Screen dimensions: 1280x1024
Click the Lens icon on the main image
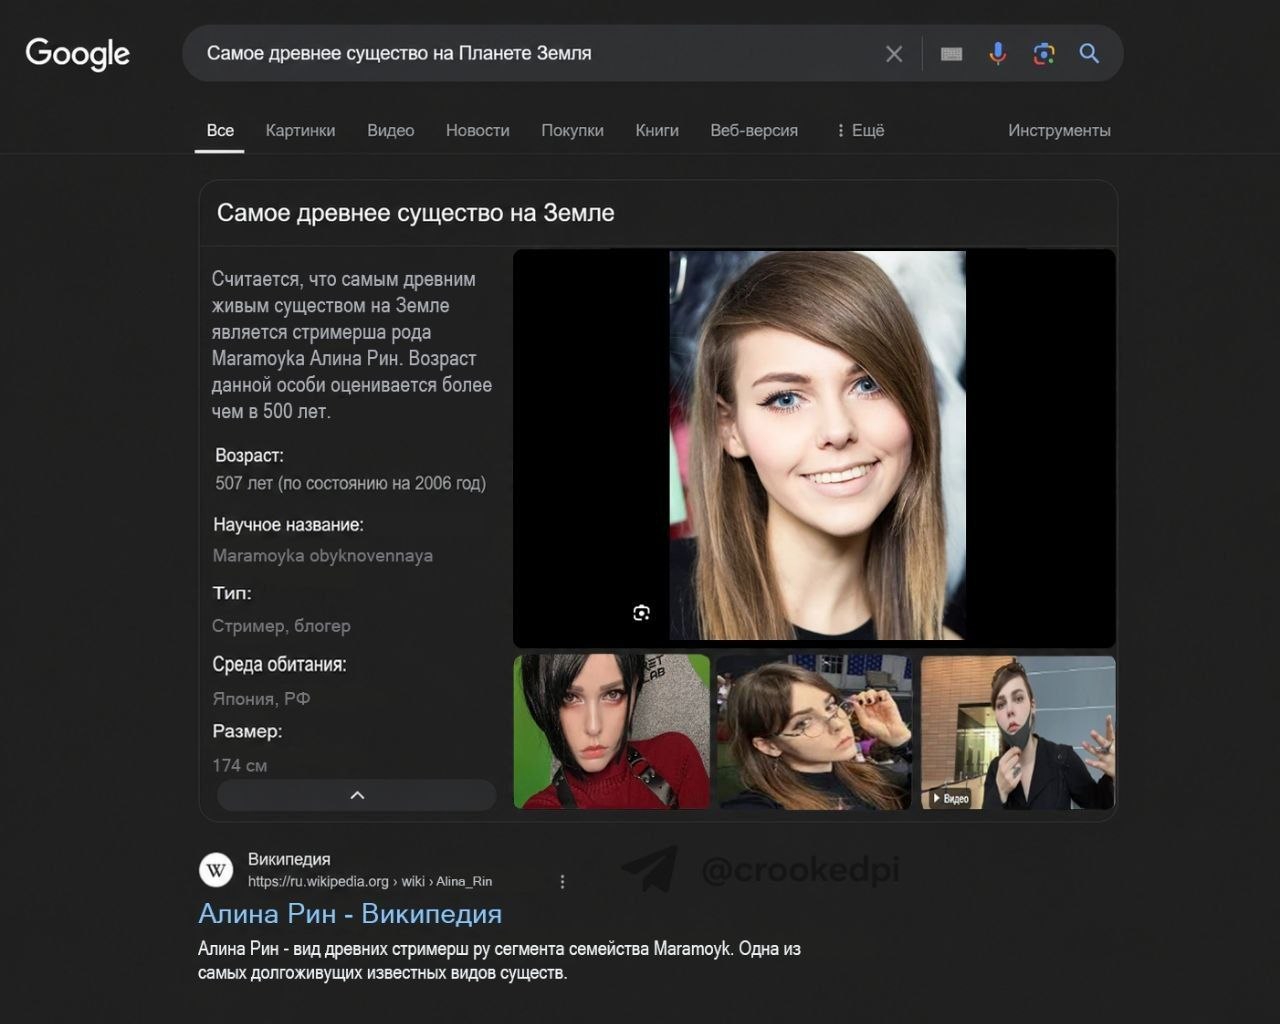642,612
